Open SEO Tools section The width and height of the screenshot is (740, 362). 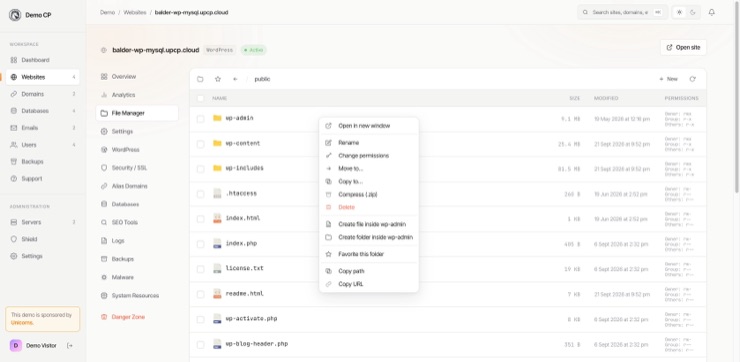(x=137, y=222)
